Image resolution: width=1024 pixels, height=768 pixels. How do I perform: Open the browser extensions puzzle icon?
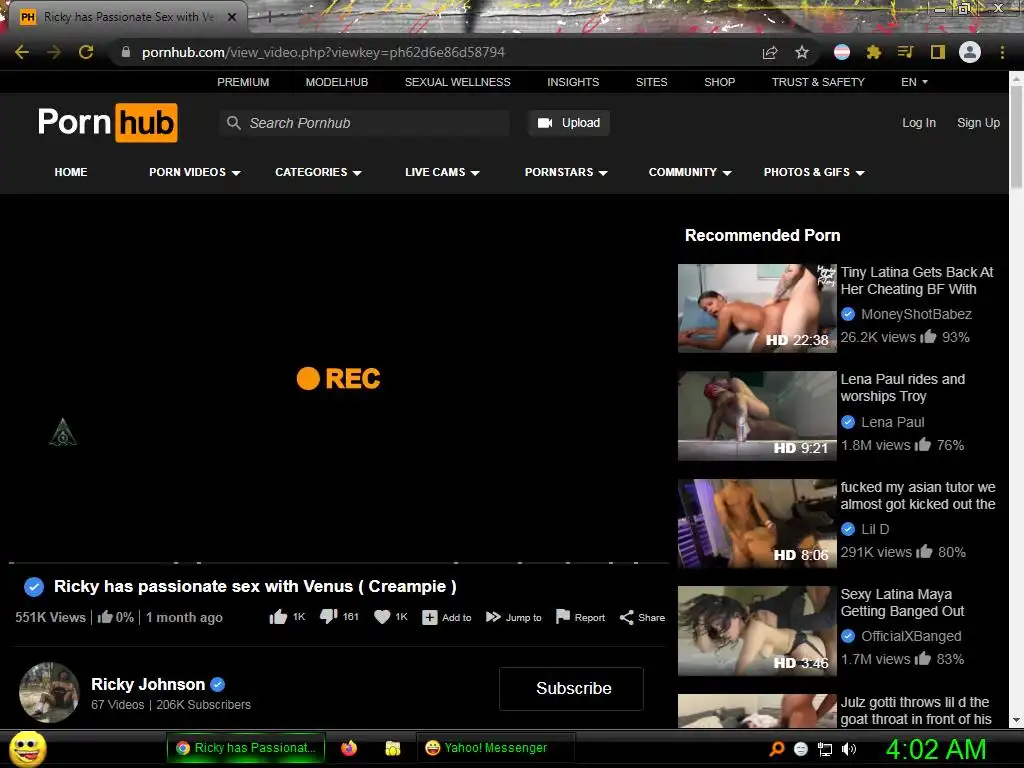pyautogui.click(x=874, y=52)
